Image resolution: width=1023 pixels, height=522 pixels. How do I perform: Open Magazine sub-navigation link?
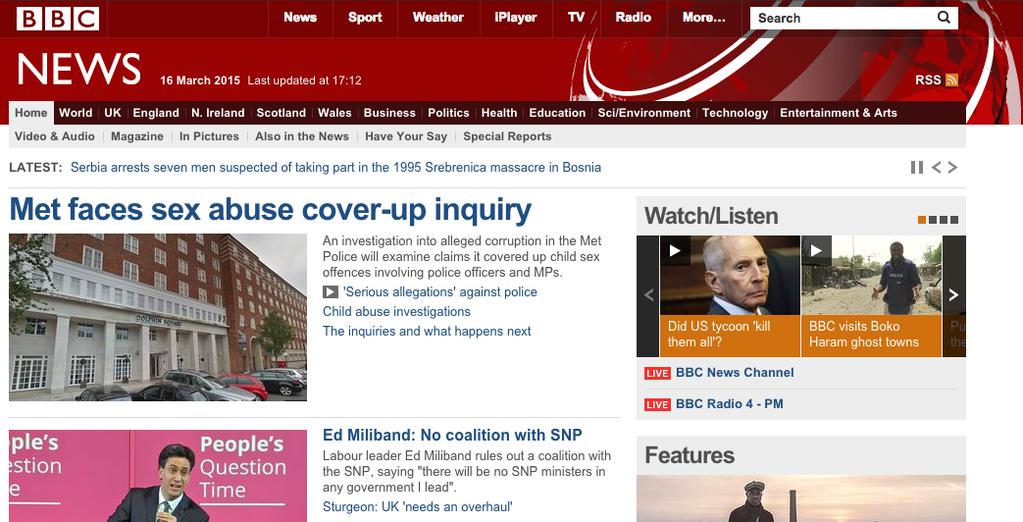(x=137, y=136)
